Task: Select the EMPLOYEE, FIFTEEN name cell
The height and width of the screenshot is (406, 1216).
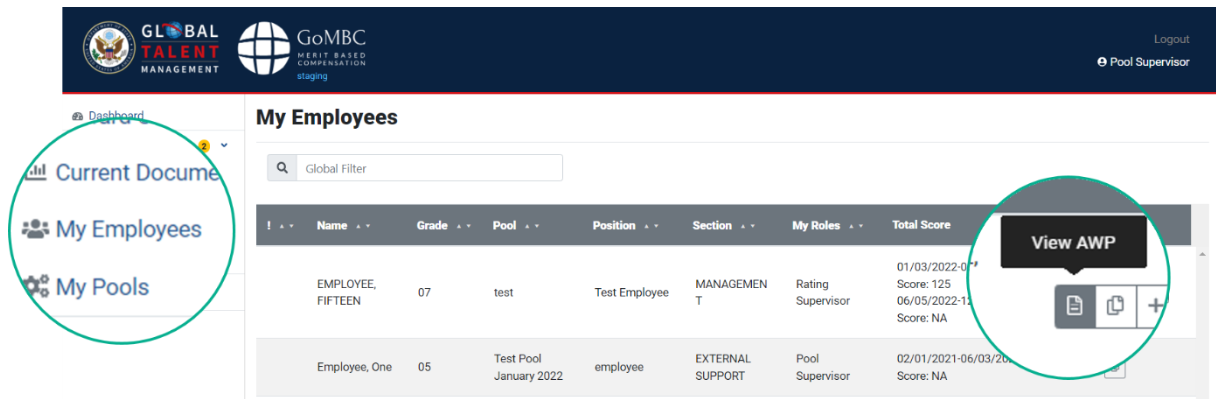Action: tap(346, 293)
